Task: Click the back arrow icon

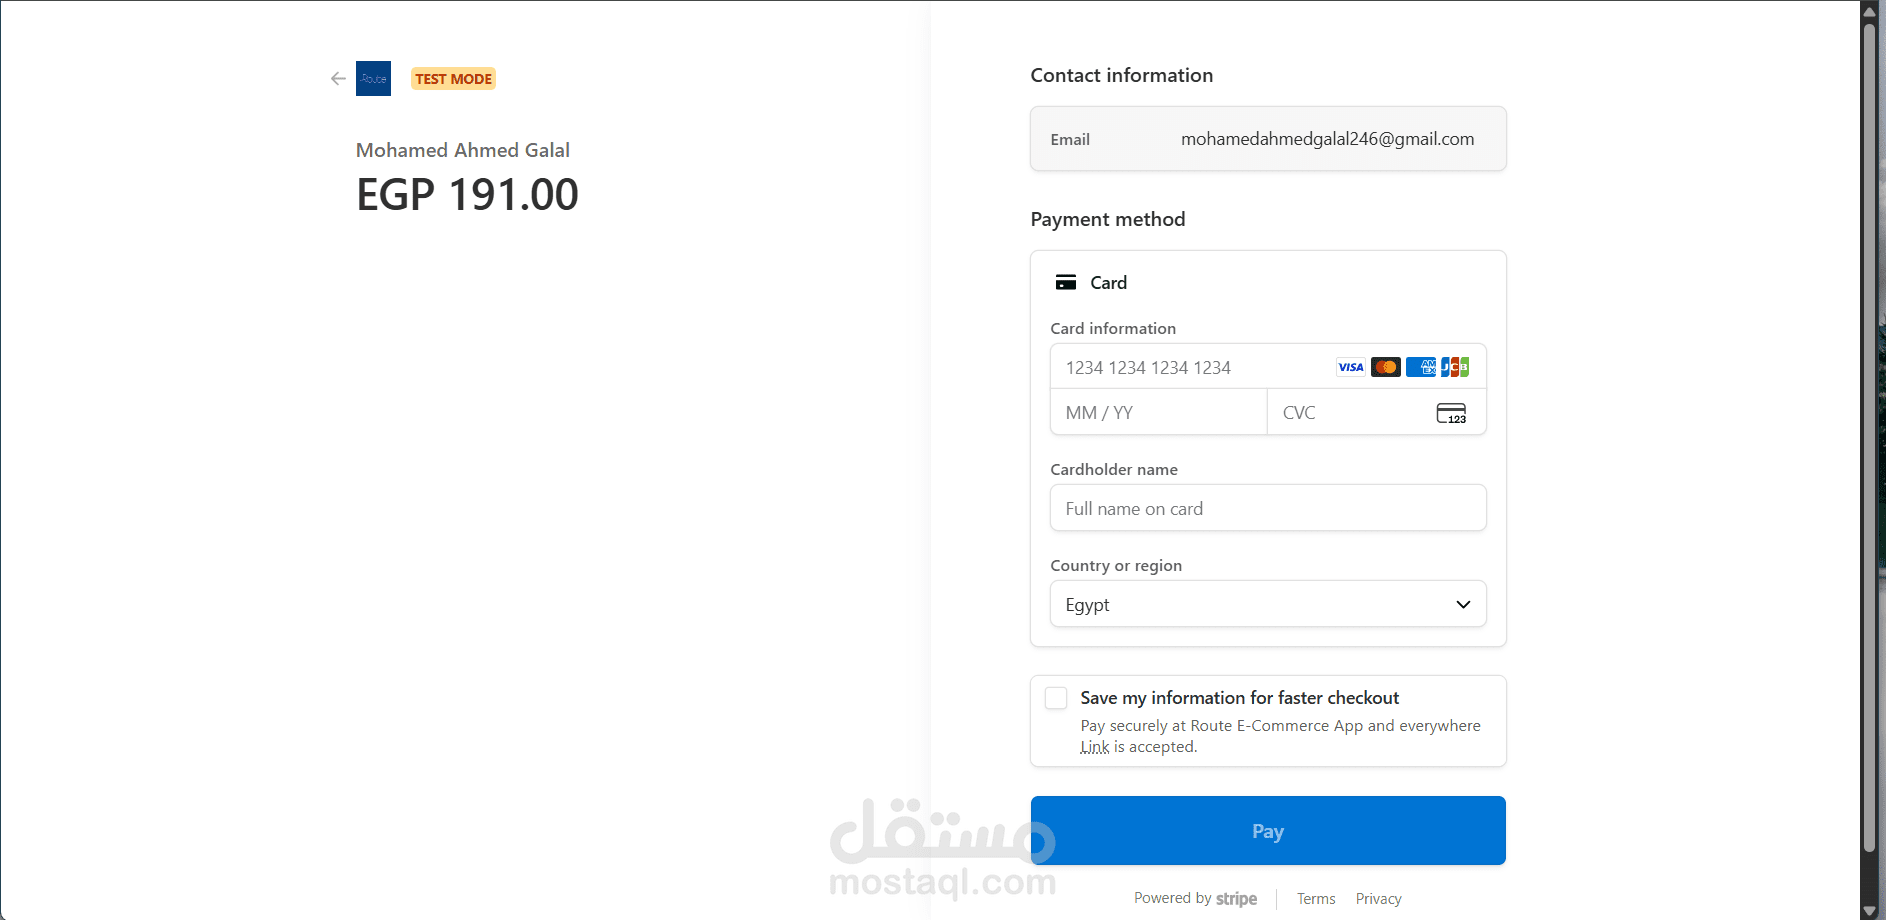Action: (x=338, y=79)
